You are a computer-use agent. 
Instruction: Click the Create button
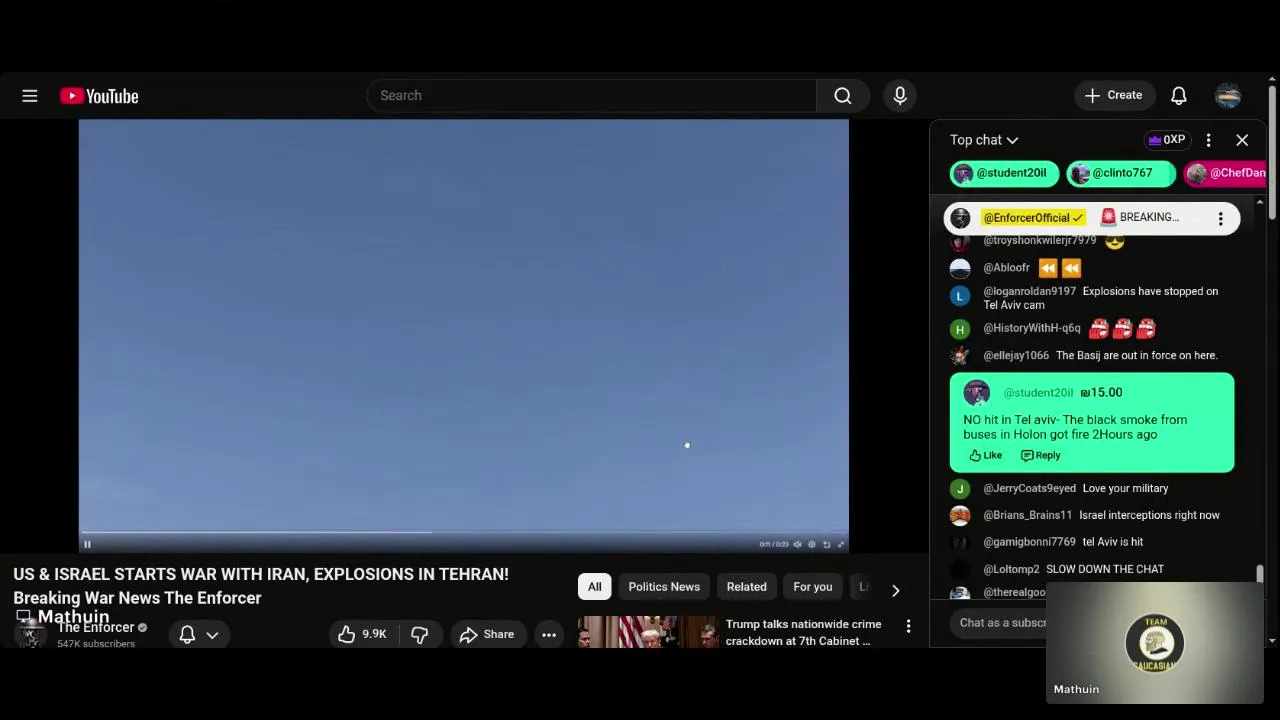pos(1114,95)
